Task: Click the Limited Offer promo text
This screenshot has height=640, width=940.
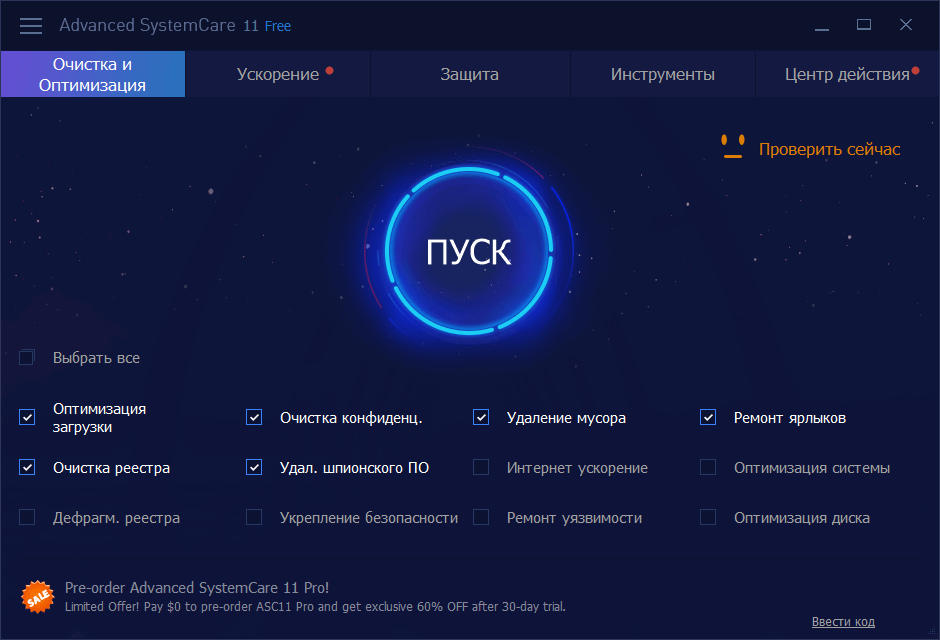Action: [315, 607]
